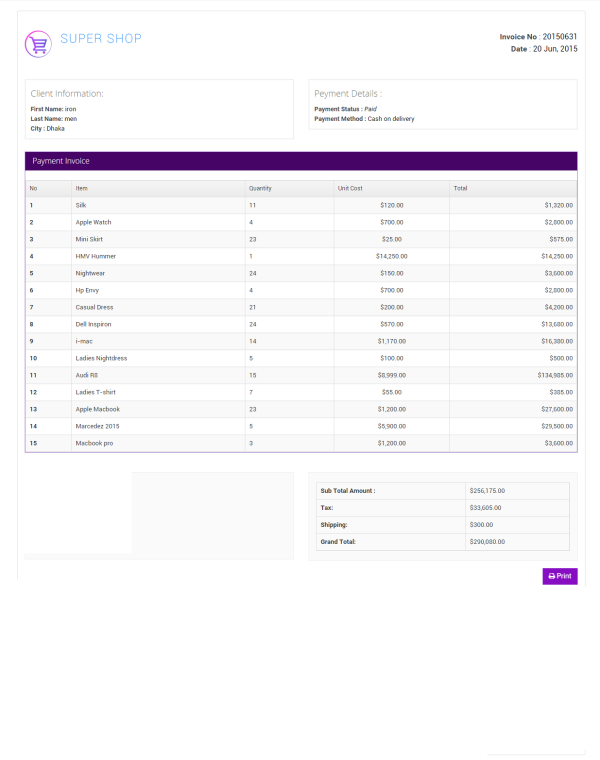The image size is (600, 760).
Task: Click the Cash on delivery payment method
Action: click(391, 119)
